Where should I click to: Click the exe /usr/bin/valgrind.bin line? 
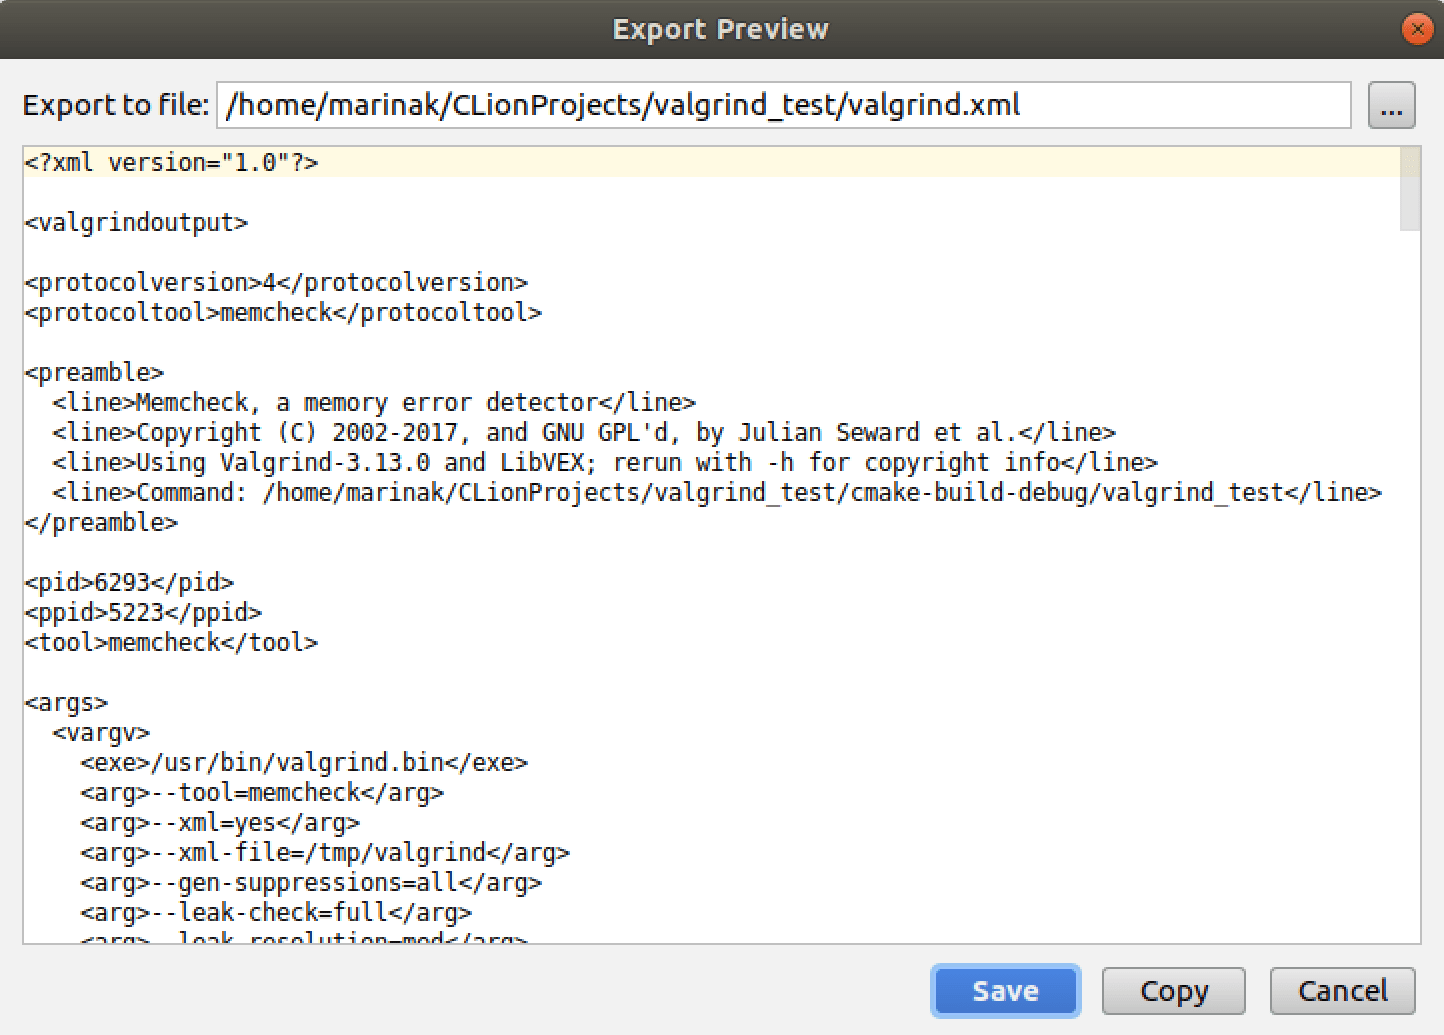(304, 762)
